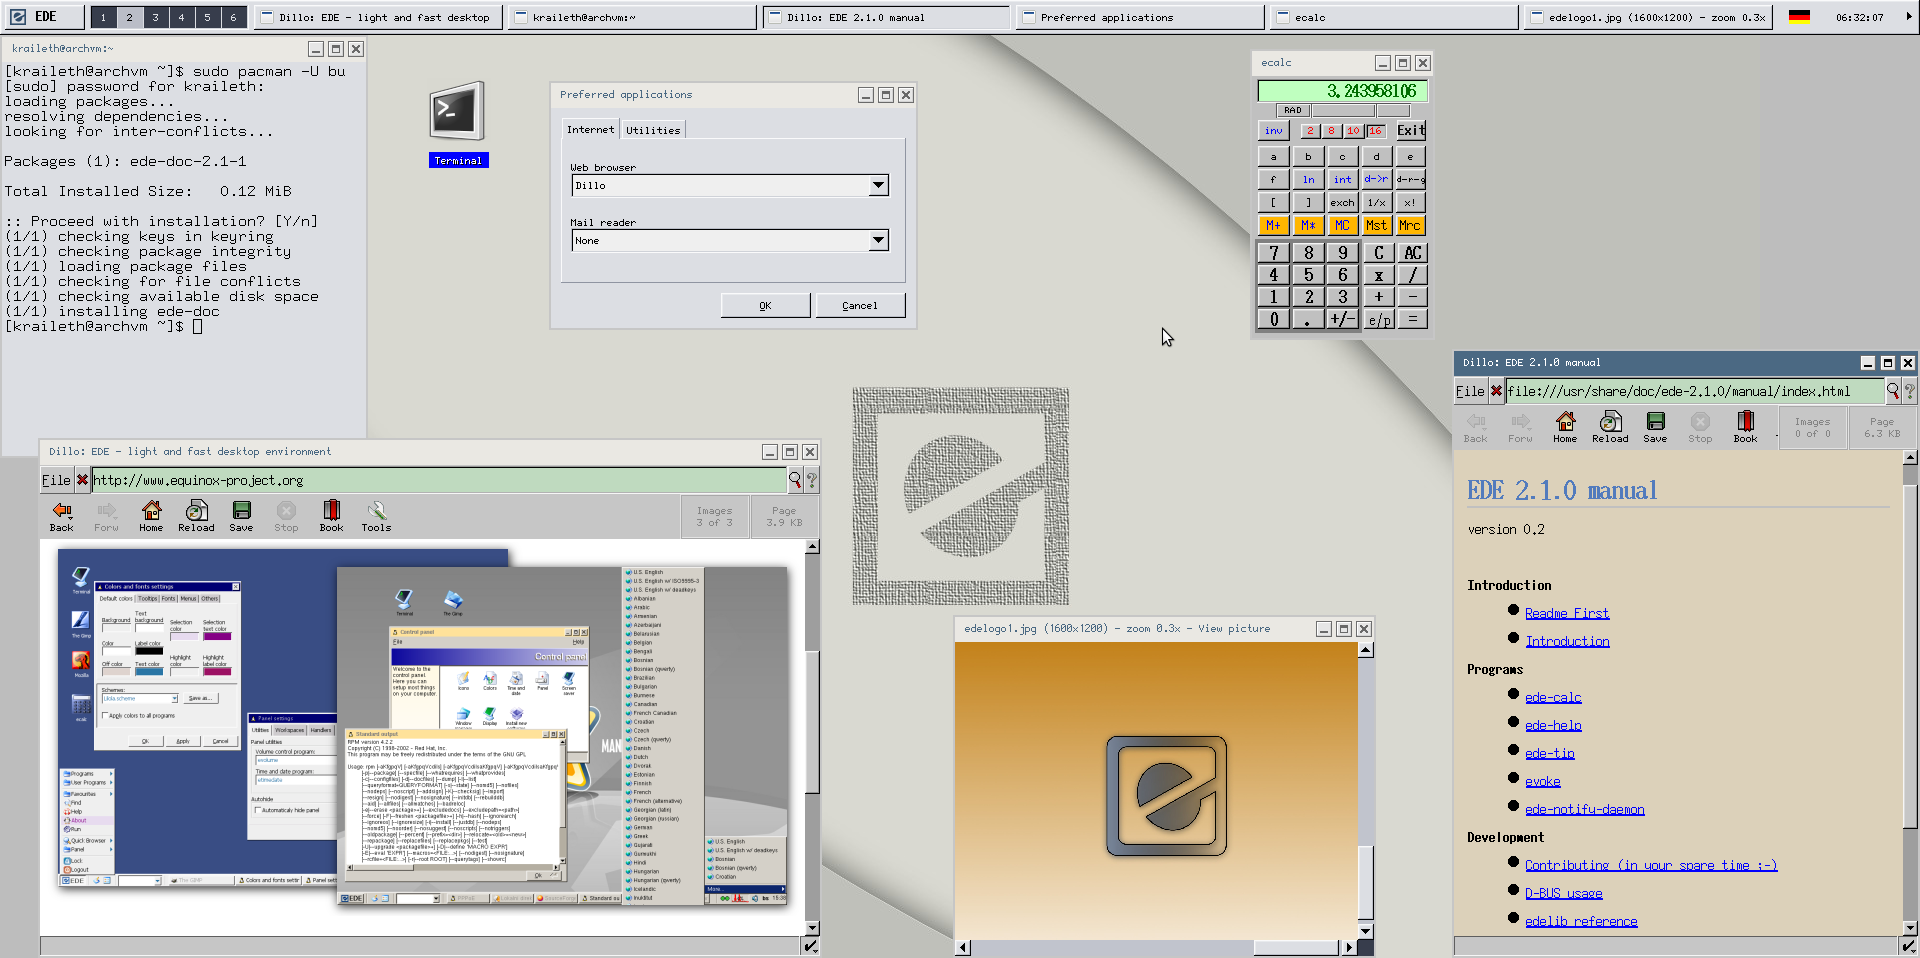This screenshot has width=1920, height=958.
Task: Open File menu in EDE manual Dillo window
Action: point(1470,391)
